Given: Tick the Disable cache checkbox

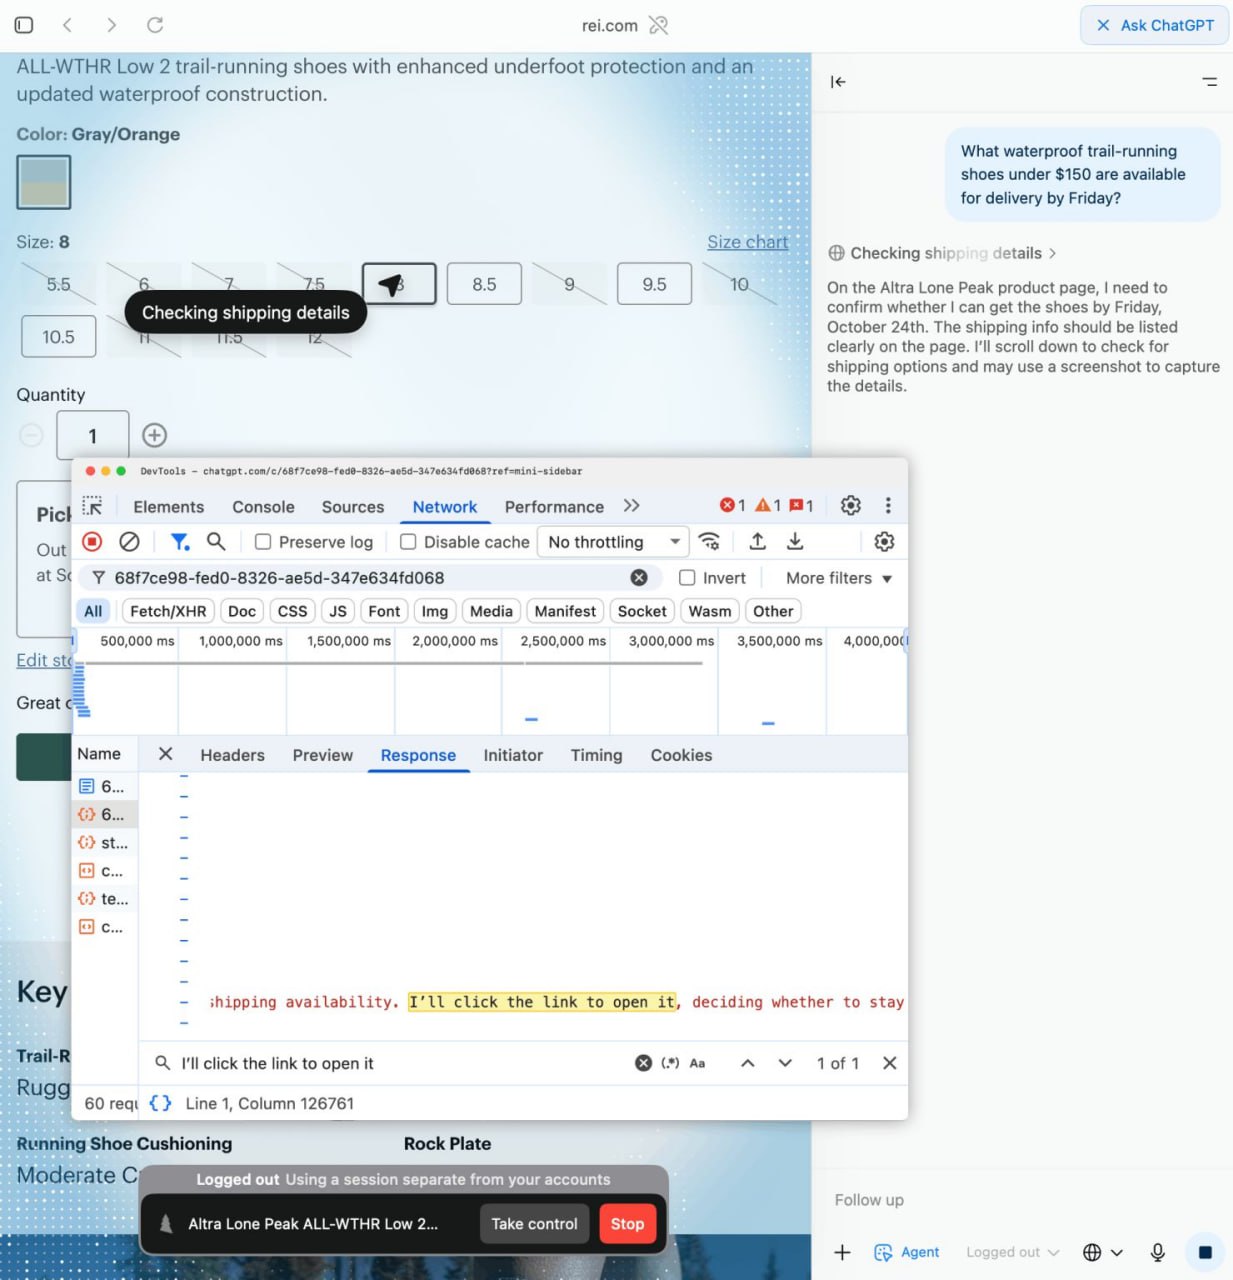Looking at the screenshot, I should tap(408, 542).
